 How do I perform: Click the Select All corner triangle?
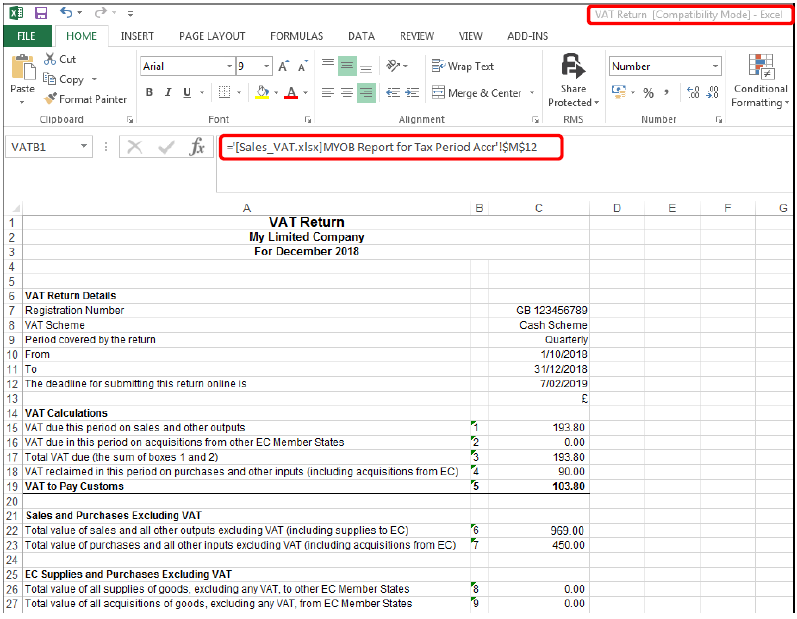[x=16, y=208]
